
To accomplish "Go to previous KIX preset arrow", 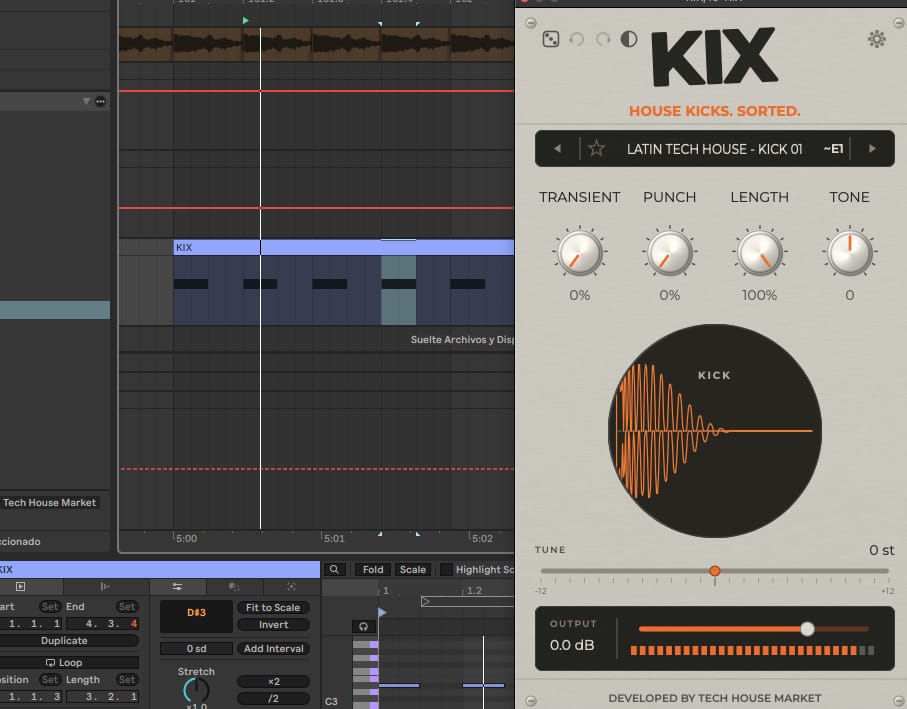I will tap(557, 149).
